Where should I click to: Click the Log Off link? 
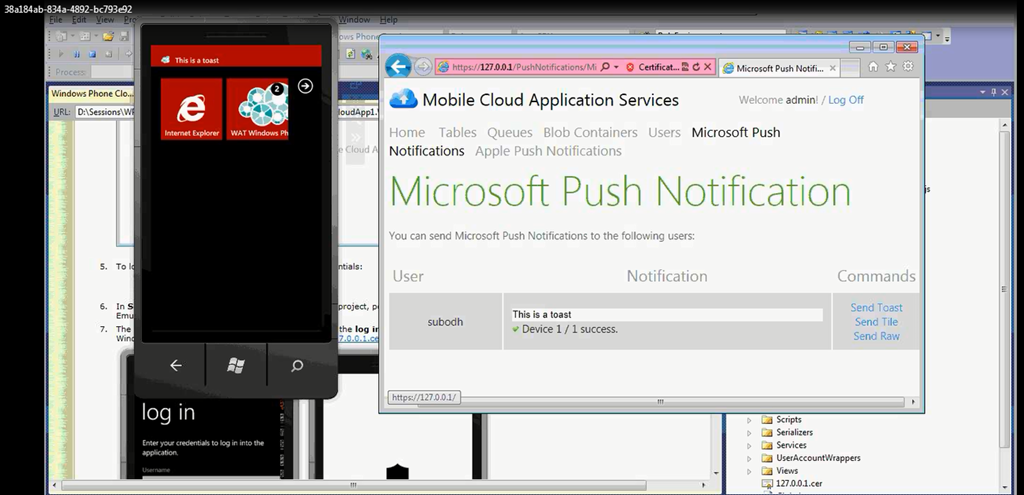coord(846,100)
